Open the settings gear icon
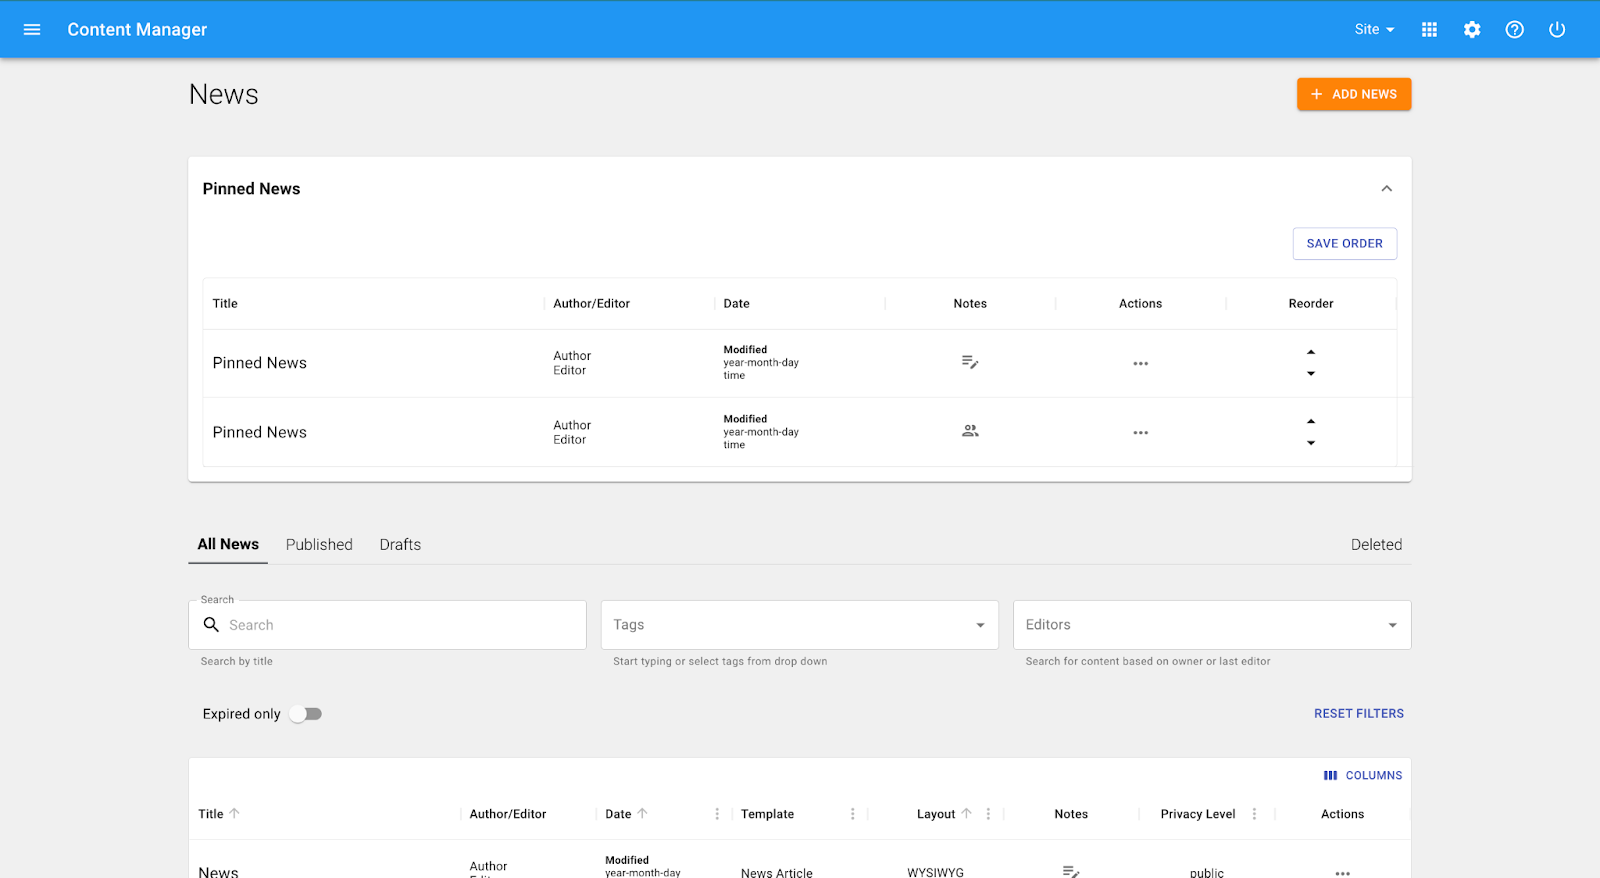 [1472, 30]
